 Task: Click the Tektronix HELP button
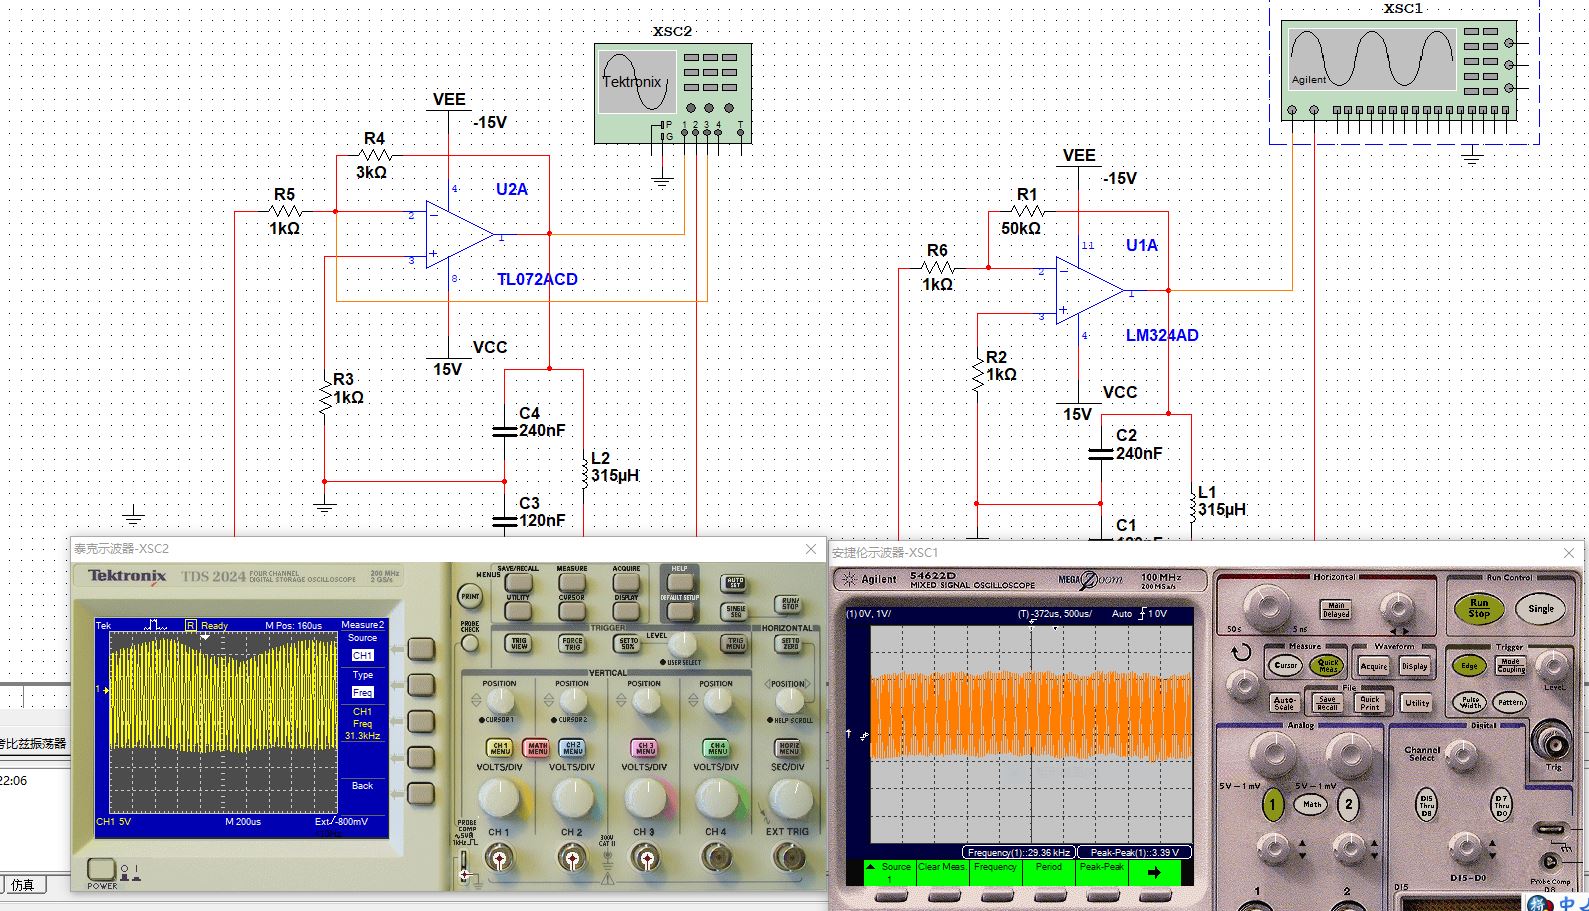click(x=679, y=582)
